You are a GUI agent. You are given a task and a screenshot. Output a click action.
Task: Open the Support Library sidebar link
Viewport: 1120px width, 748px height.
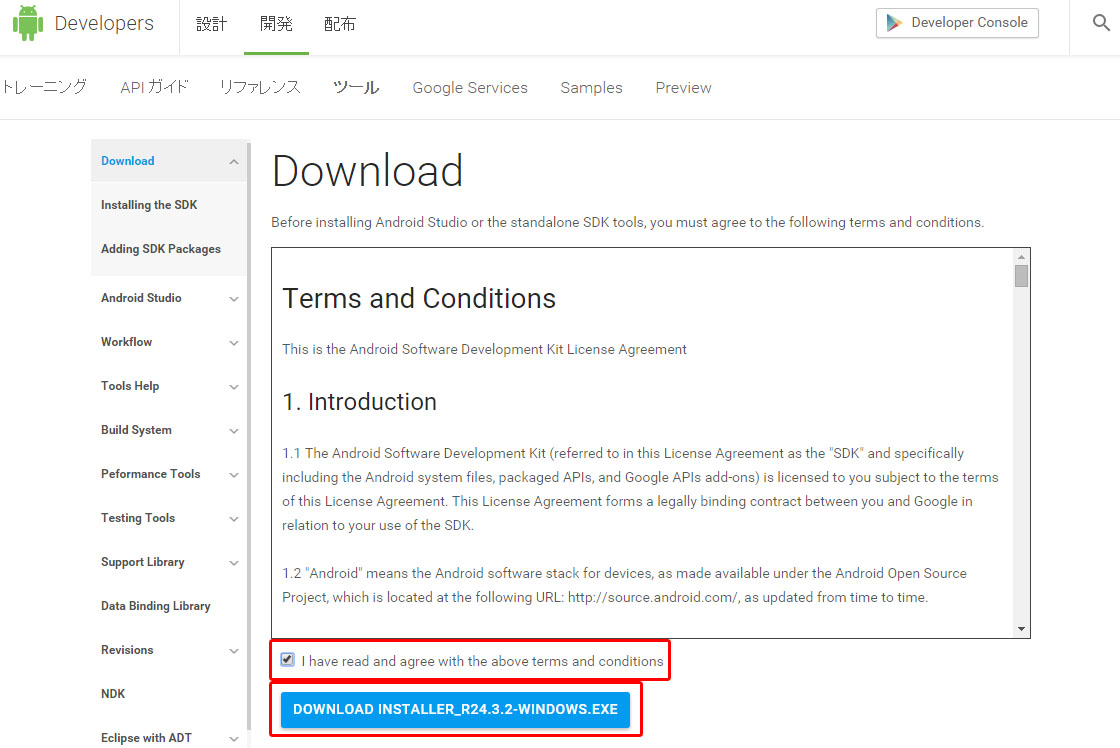coord(143,562)
